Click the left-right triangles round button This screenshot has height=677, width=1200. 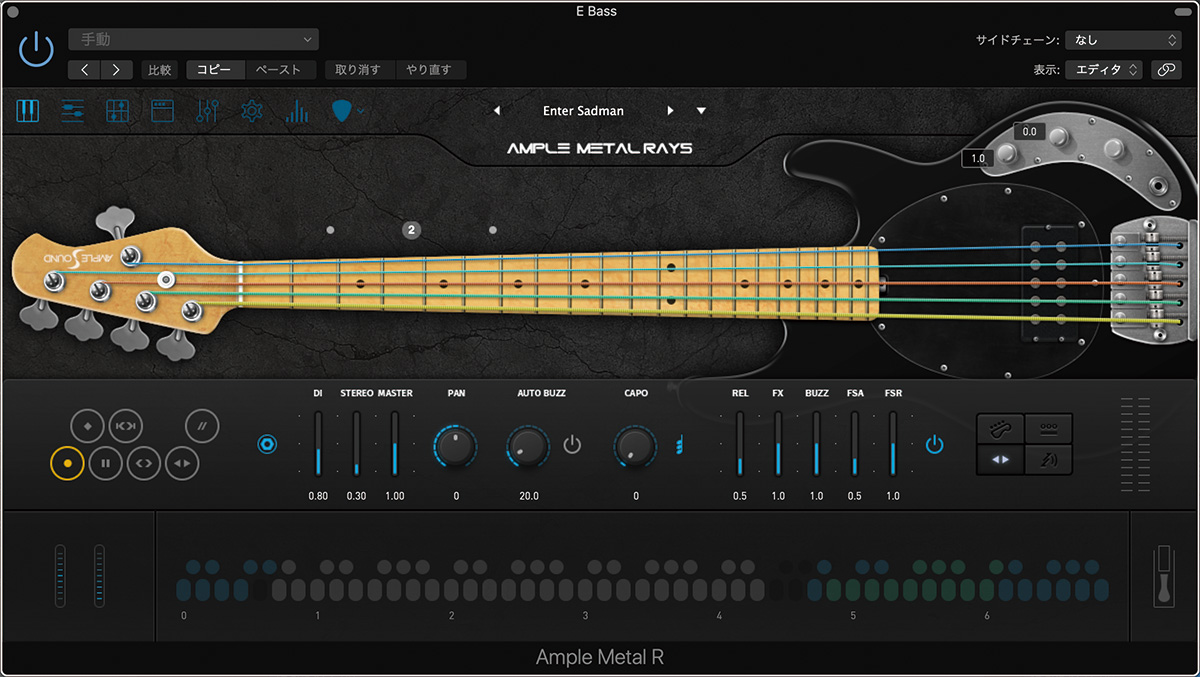[x=182, y=463]
